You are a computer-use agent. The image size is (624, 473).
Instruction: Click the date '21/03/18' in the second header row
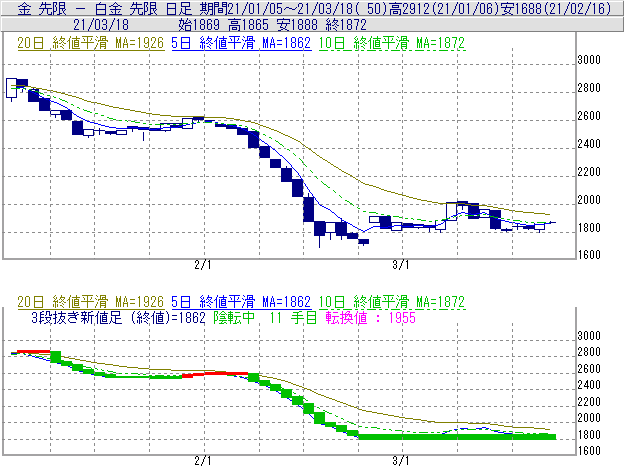pyautogui.click(x=101, y=25)
